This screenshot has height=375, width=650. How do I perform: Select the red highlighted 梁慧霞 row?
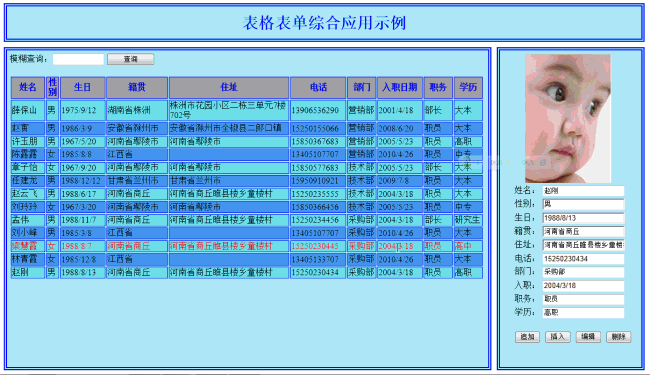[247, 246]
